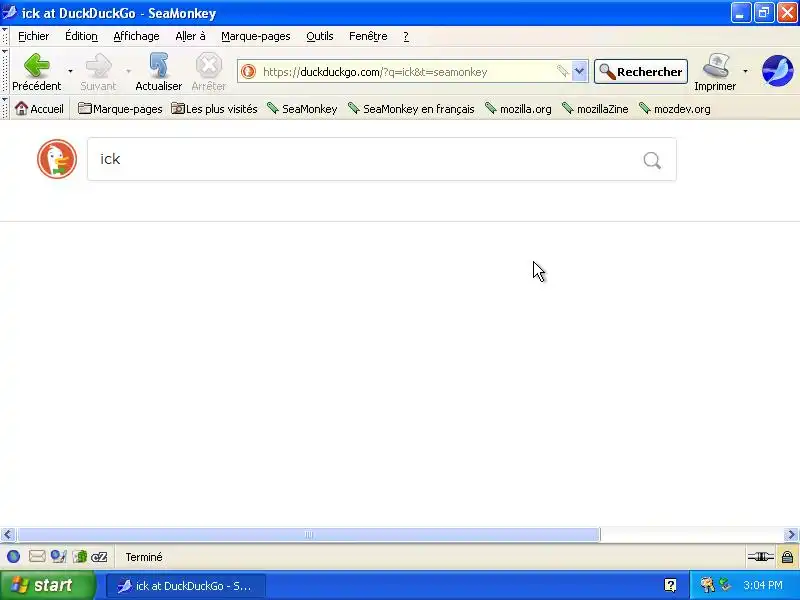The image size is (800, 600).
Task: Go to the Accueil home bookmark
Action: 39,109
